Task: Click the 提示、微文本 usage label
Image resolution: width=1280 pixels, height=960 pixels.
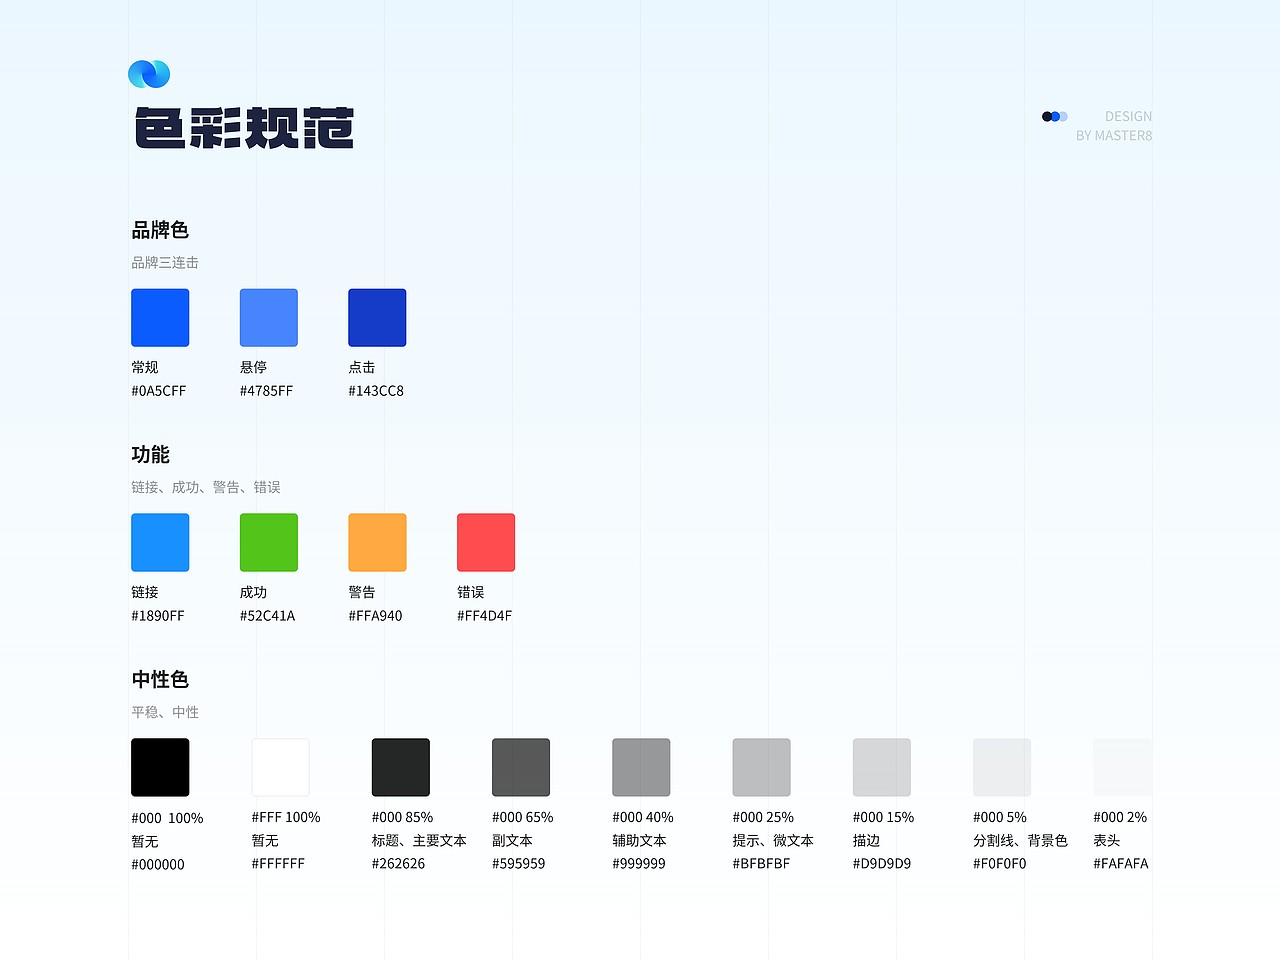Action: 773,841
